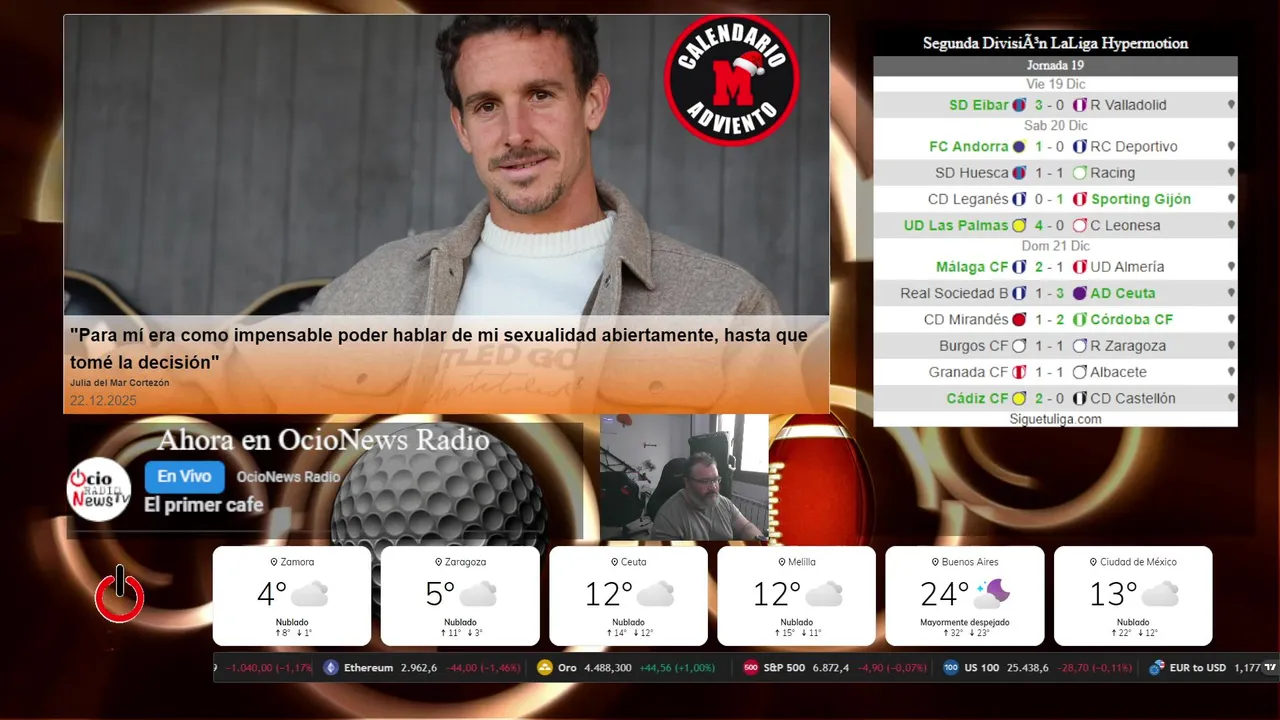
Task: Click the TradingView logo at ticker end
Action: (1270, 668)
